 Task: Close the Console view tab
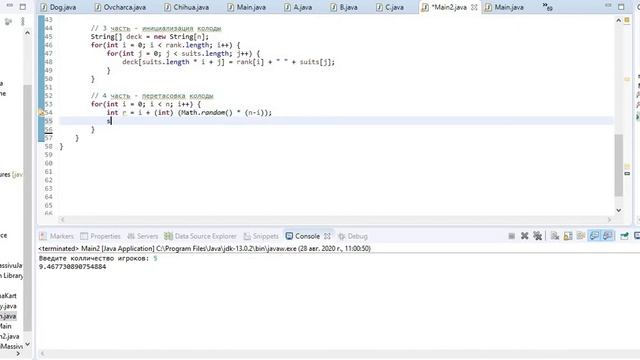coord(327,236)
